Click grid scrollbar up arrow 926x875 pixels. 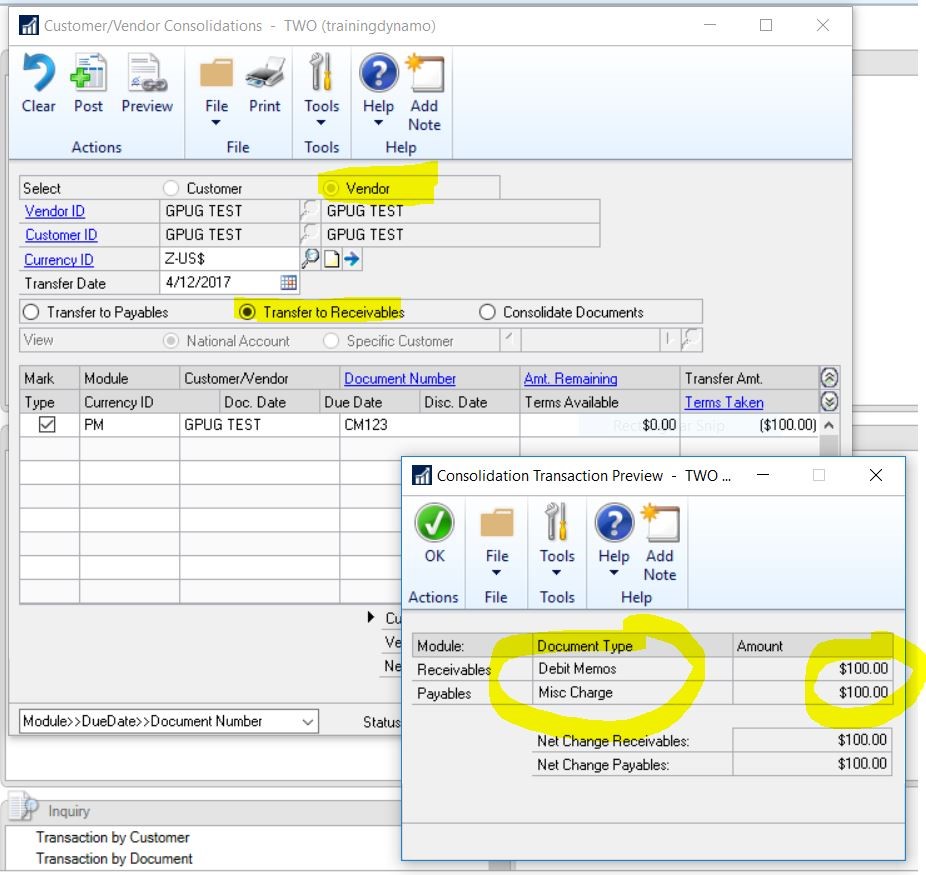[x=829, y=425]
